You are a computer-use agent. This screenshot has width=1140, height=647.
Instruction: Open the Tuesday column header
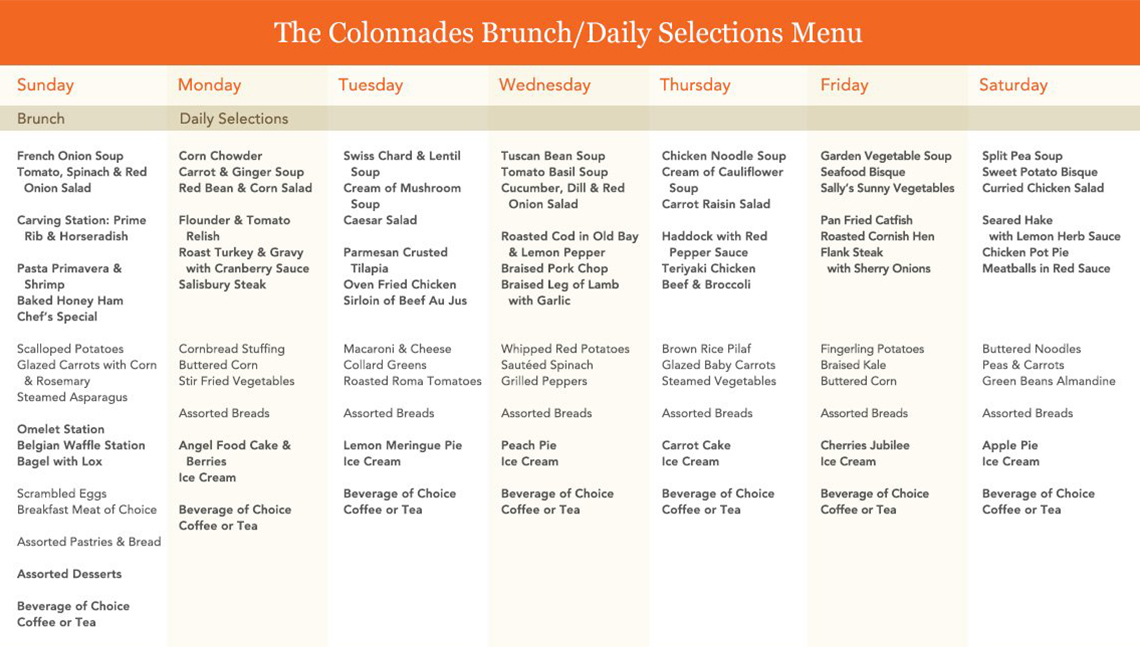370,85
